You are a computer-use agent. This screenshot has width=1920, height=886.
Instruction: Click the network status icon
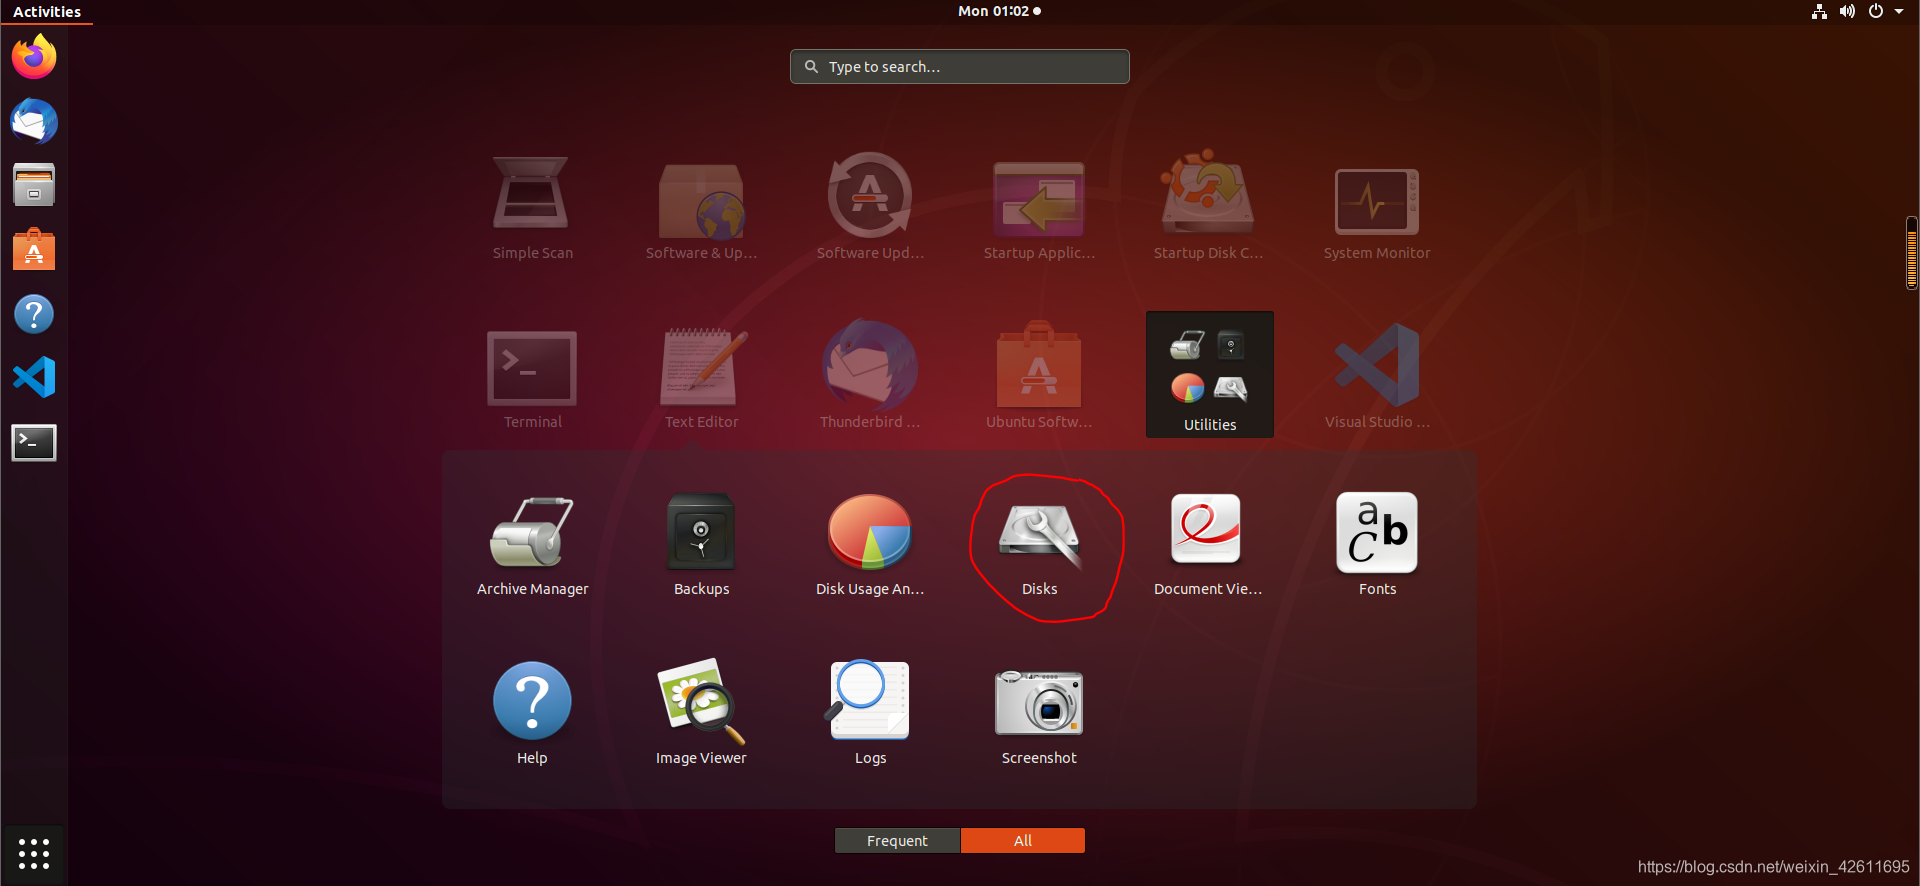tap(1819, 12)
